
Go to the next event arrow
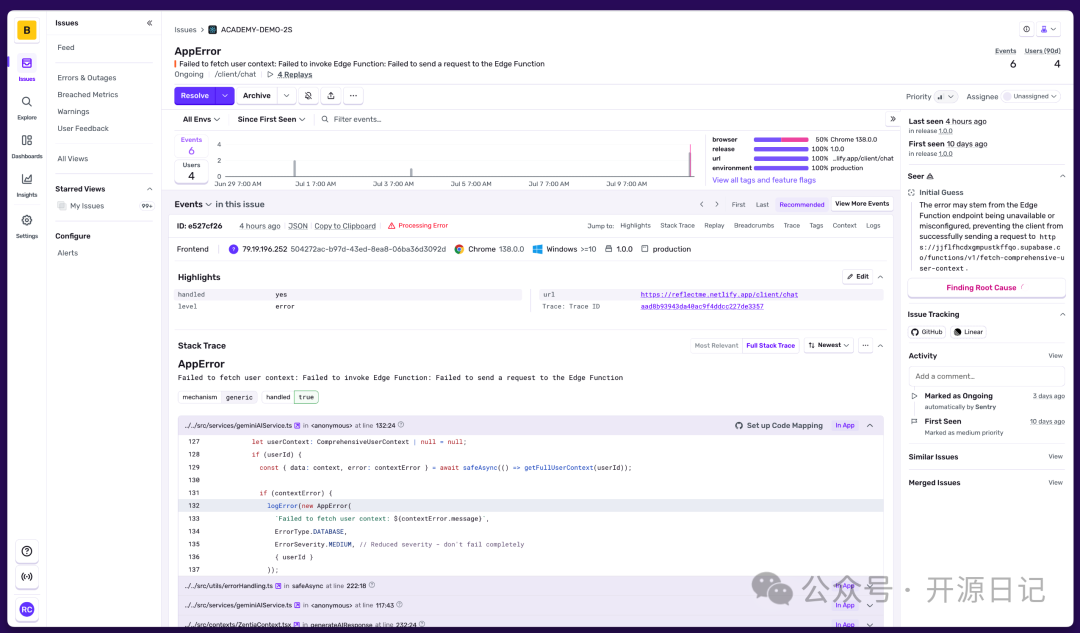tap(717, 205)
